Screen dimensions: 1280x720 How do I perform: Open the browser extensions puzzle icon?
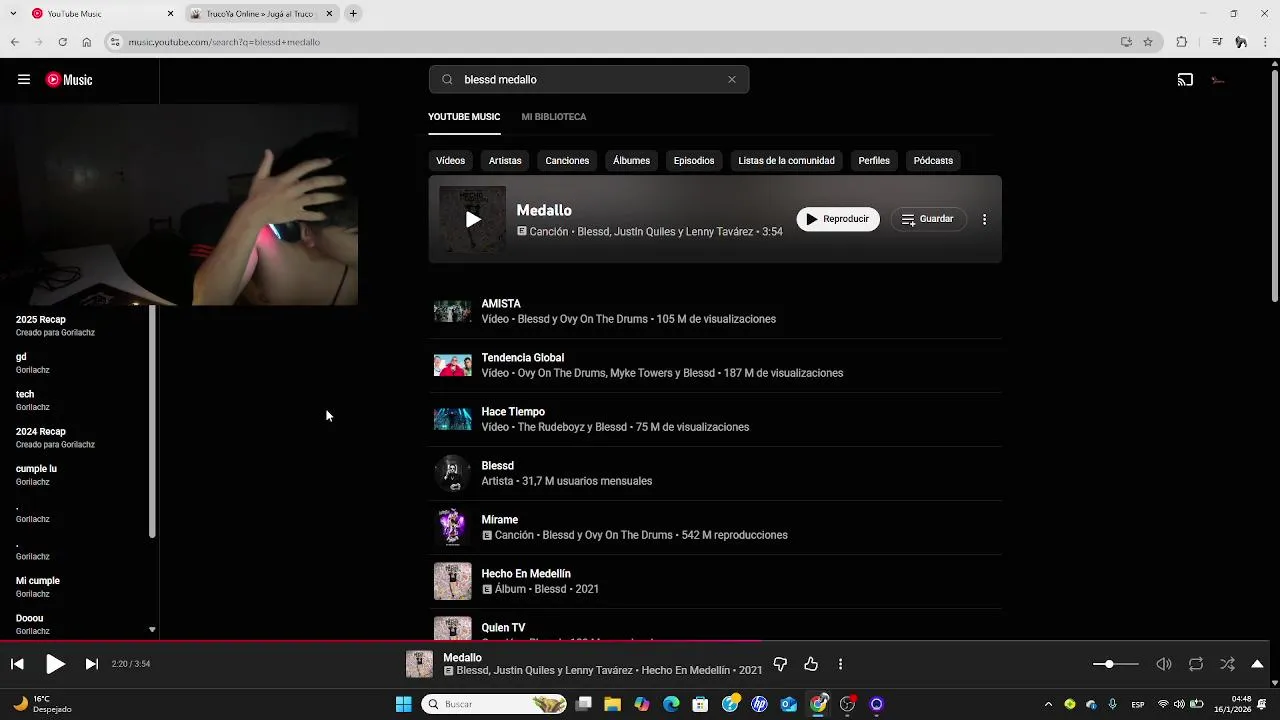[x=1182, y=42]
